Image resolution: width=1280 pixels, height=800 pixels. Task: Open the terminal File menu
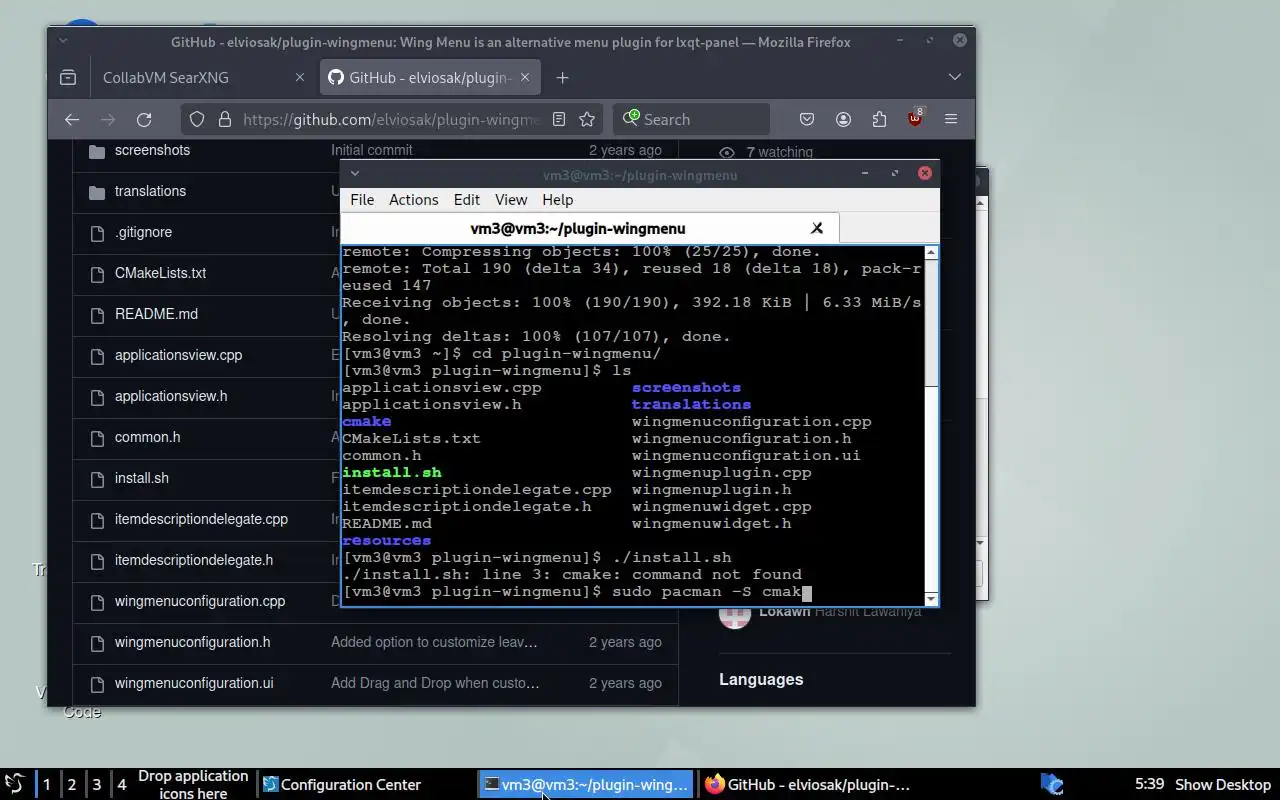pyautogui.click(x=362, y=200)
